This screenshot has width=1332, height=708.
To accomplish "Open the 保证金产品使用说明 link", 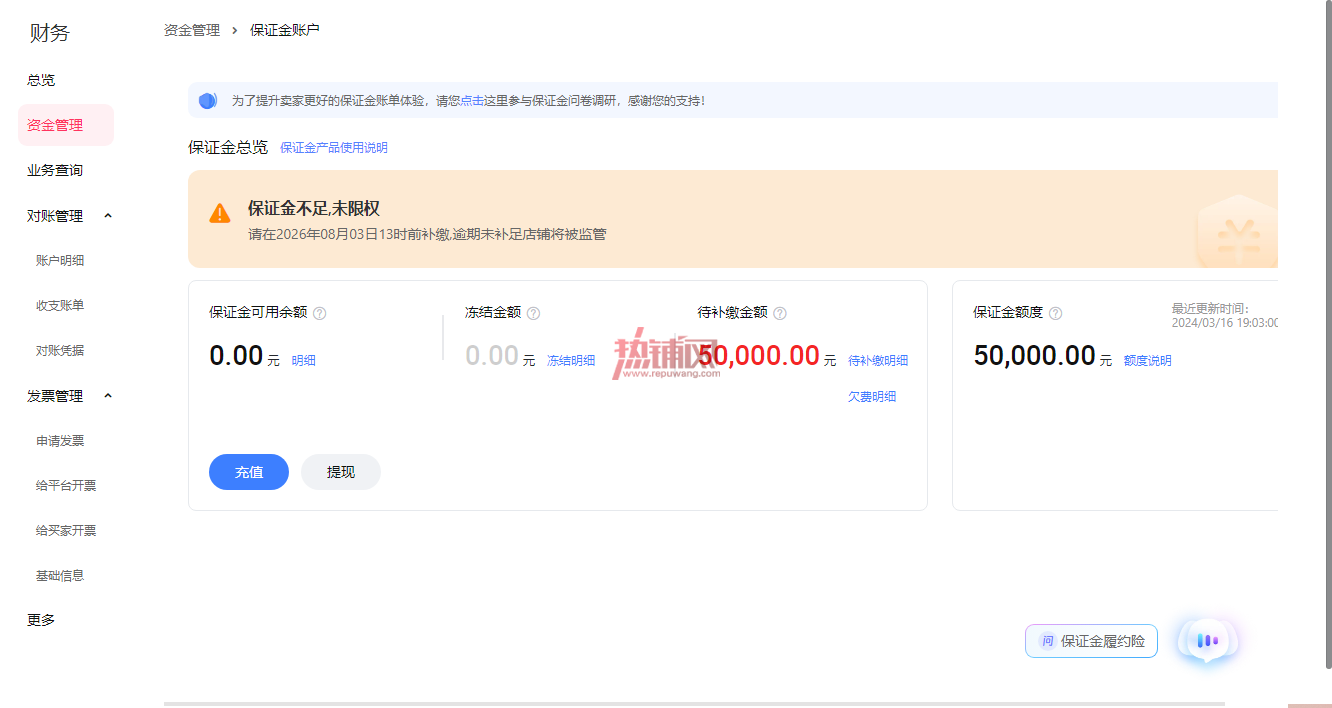I will [x=334, y=148].
